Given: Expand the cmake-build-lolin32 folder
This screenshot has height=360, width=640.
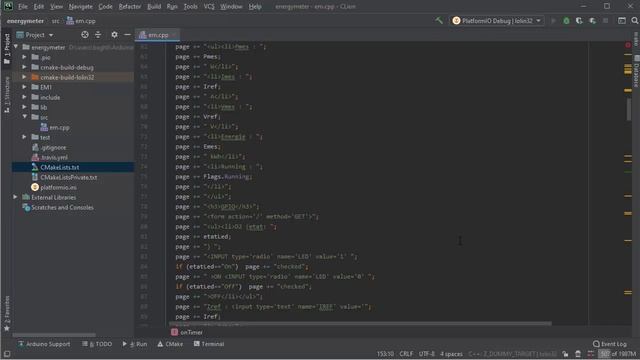Looking at the screenshot, I should click(x=24, y=77).
